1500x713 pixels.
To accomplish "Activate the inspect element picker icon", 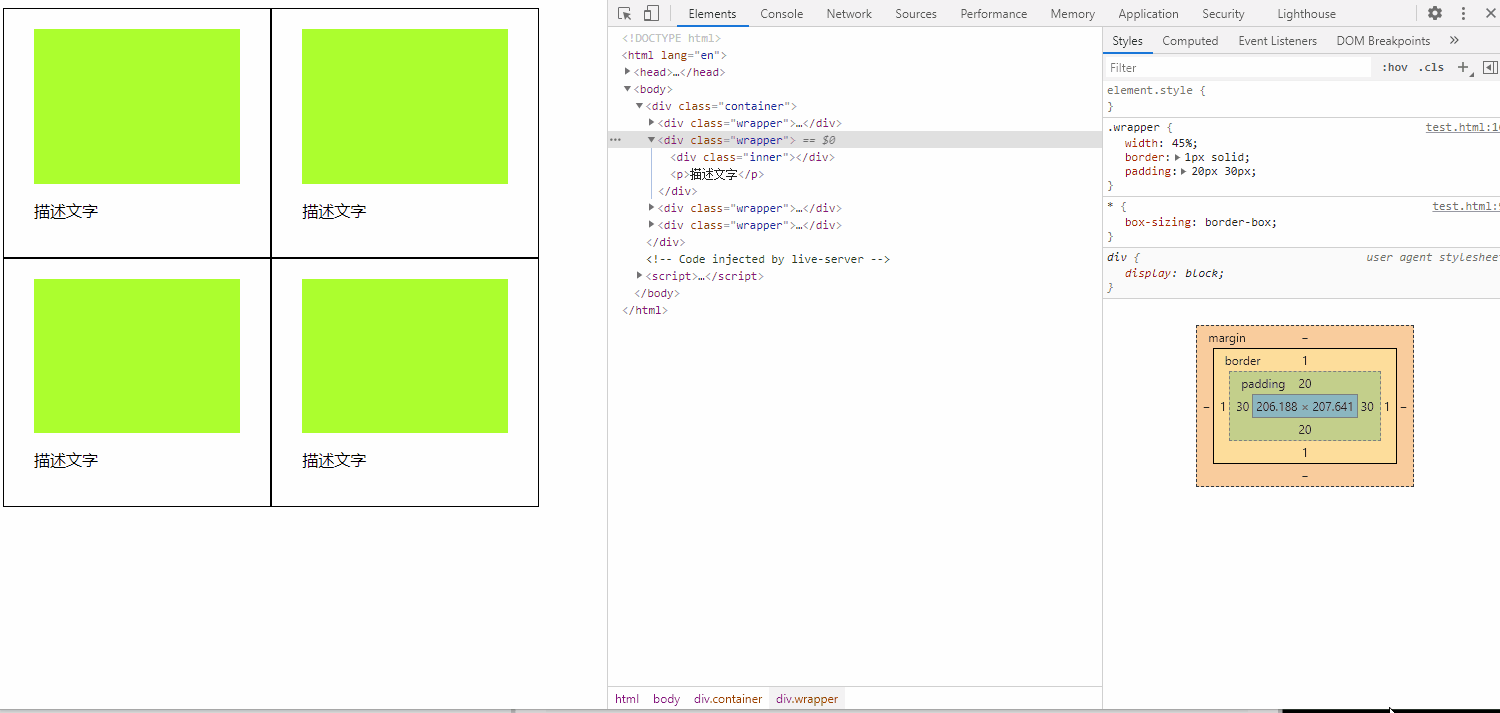I will [625, 14].
